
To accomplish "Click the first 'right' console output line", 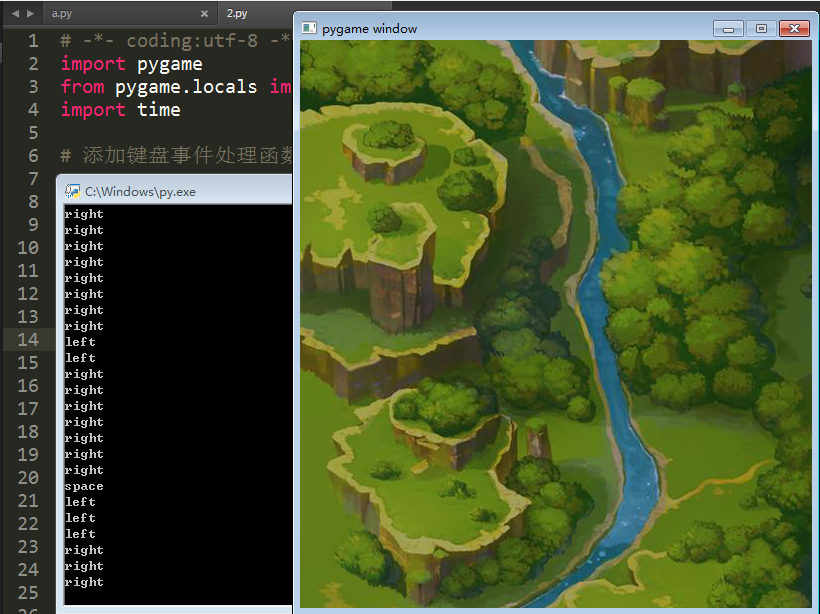I will pyautogui.click(x=84, y=214).
